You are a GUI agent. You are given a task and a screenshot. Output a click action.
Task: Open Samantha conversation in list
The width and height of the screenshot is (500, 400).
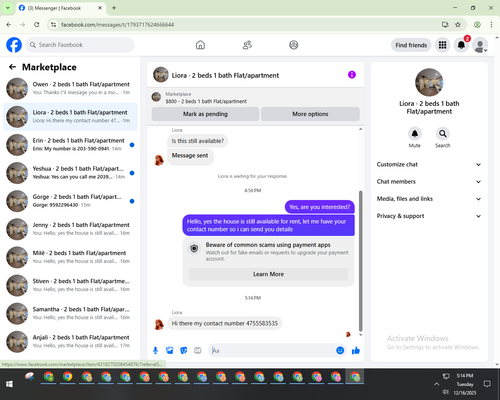click(70, 313)
